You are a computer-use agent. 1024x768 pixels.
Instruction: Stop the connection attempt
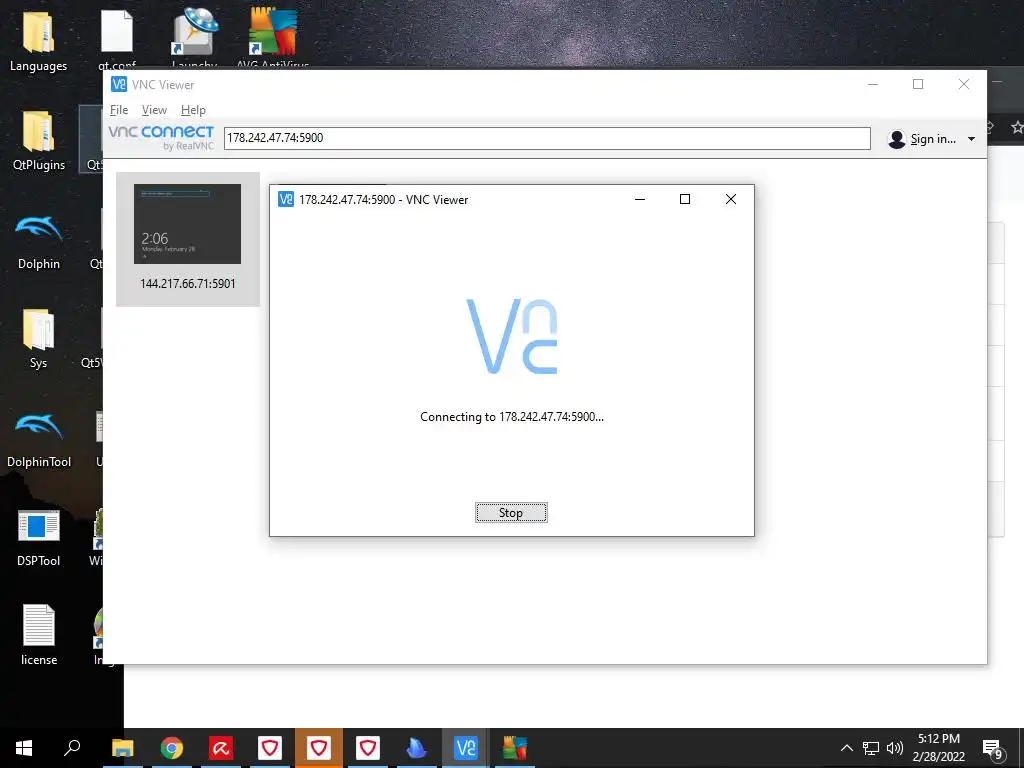(511, 513)
